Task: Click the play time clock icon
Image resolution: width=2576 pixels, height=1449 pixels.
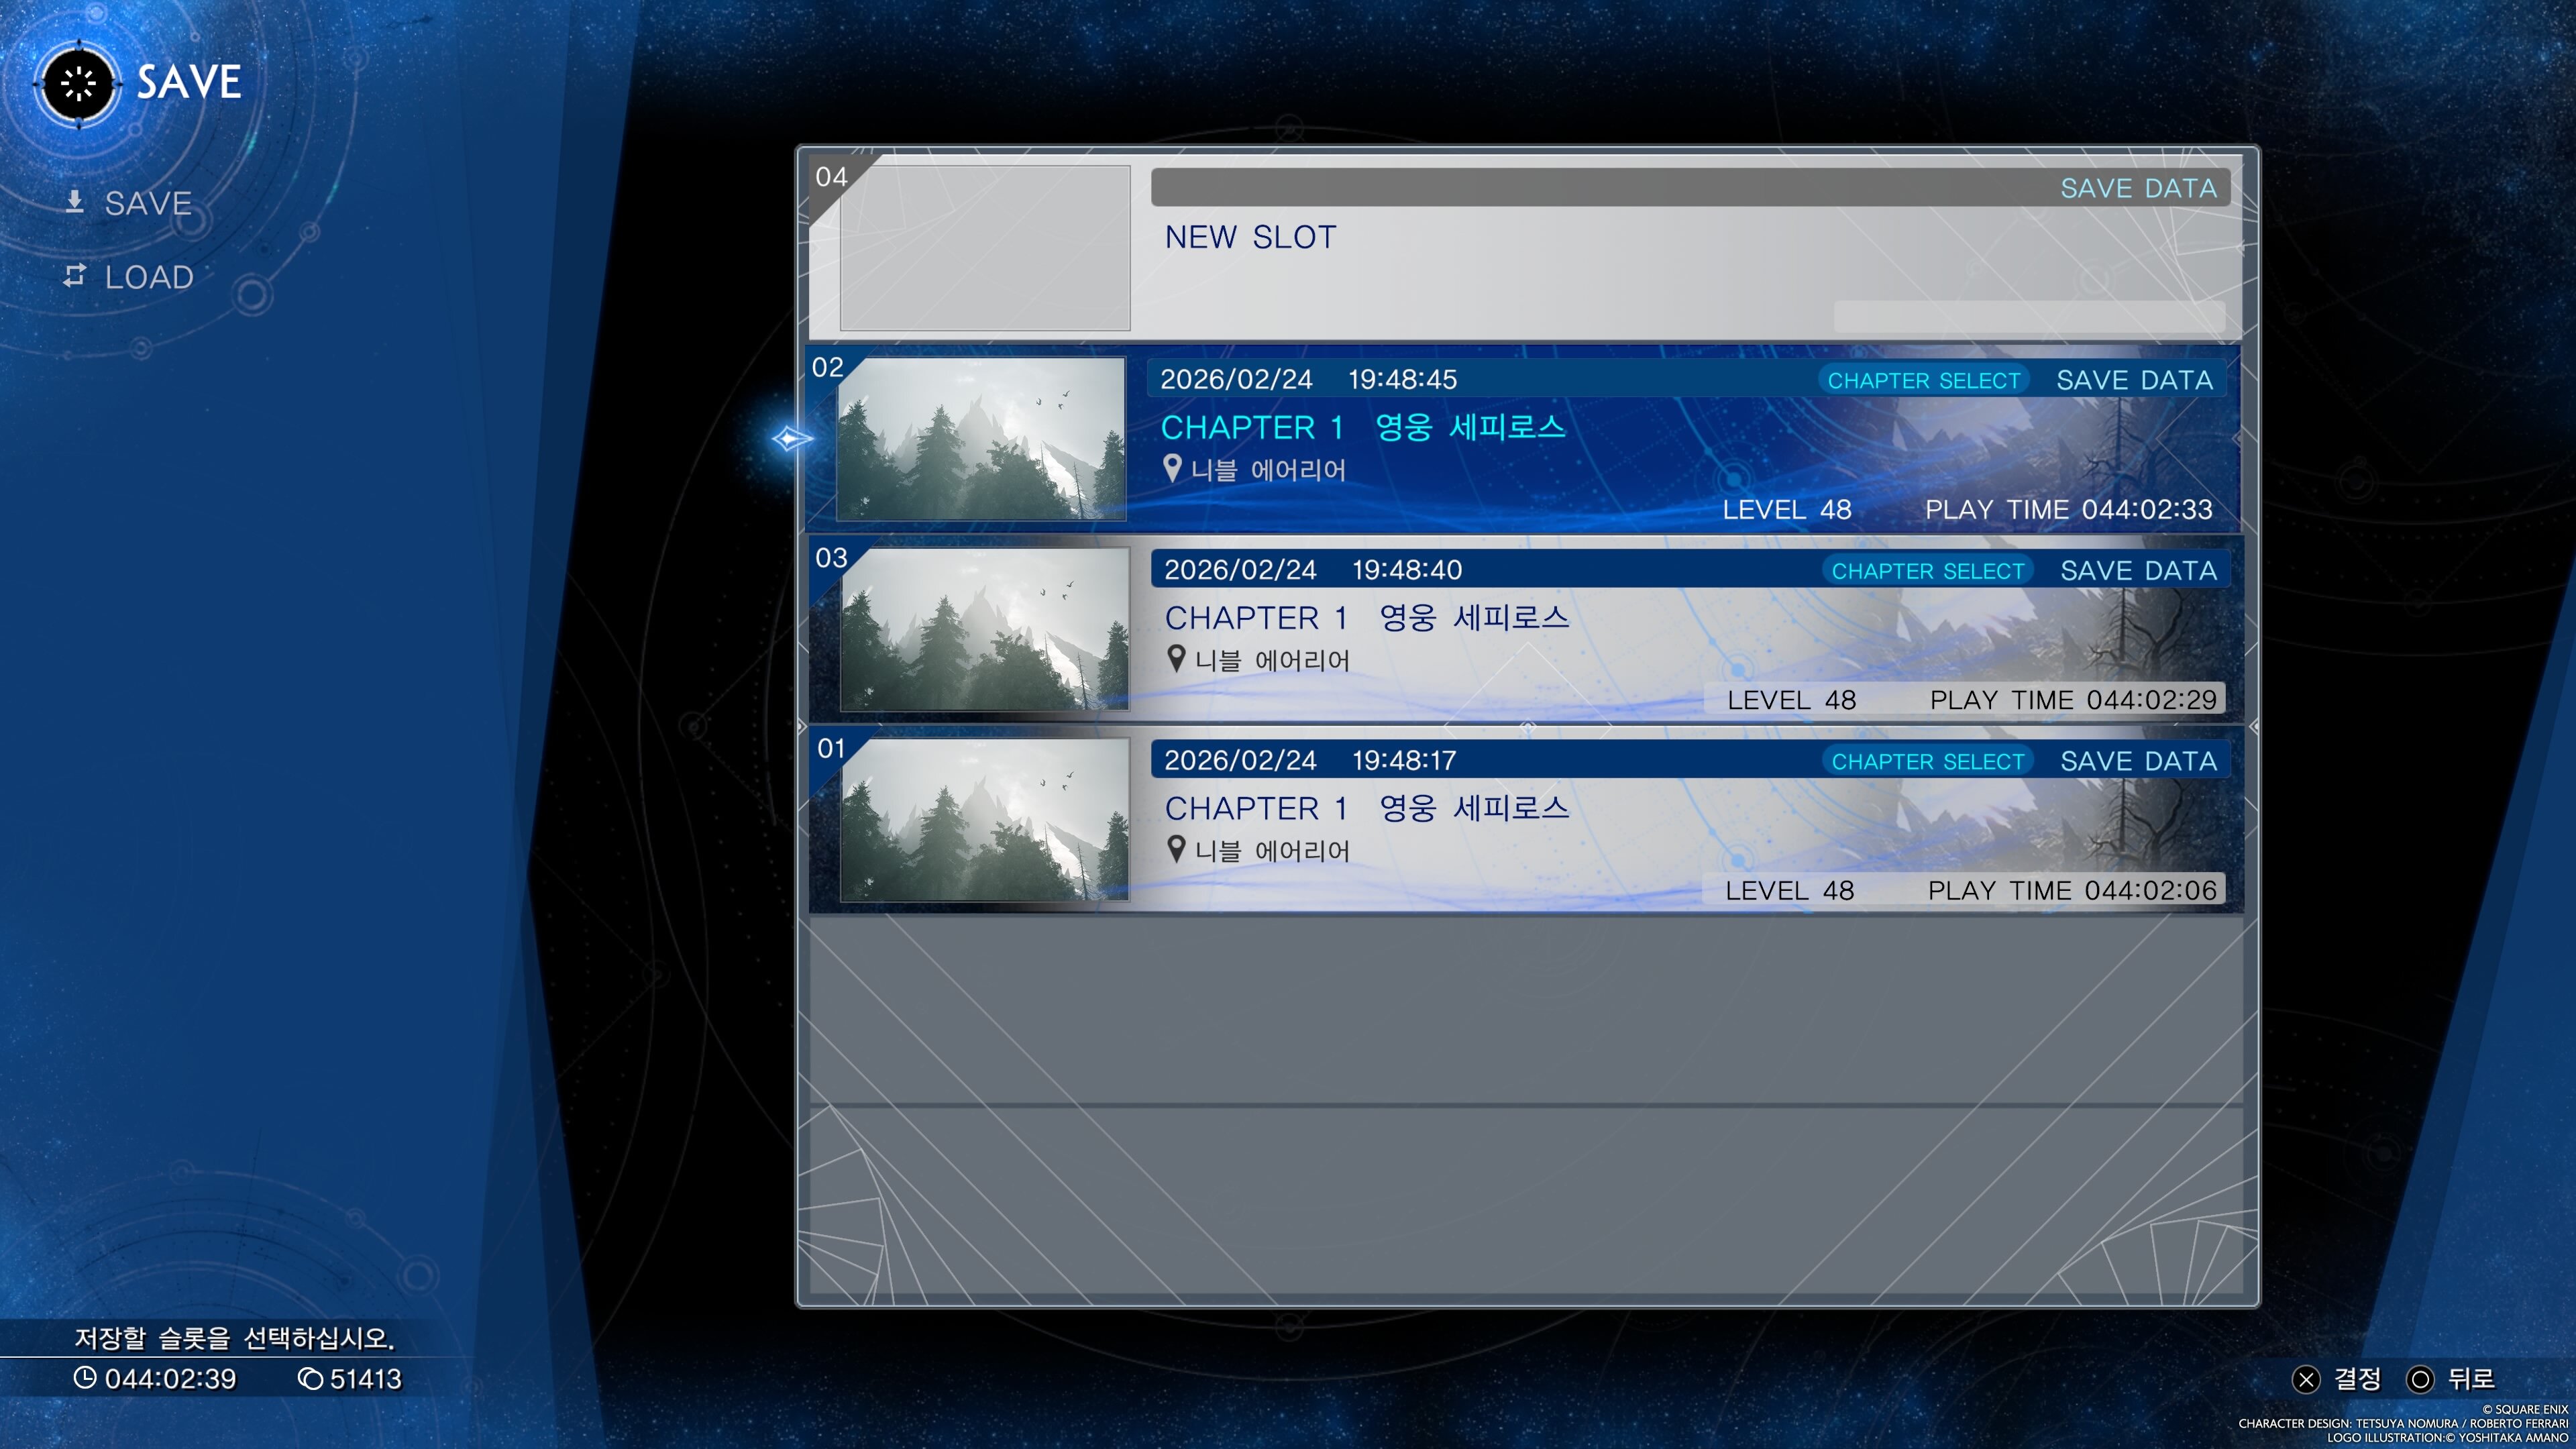Action: pos(85,1378)
